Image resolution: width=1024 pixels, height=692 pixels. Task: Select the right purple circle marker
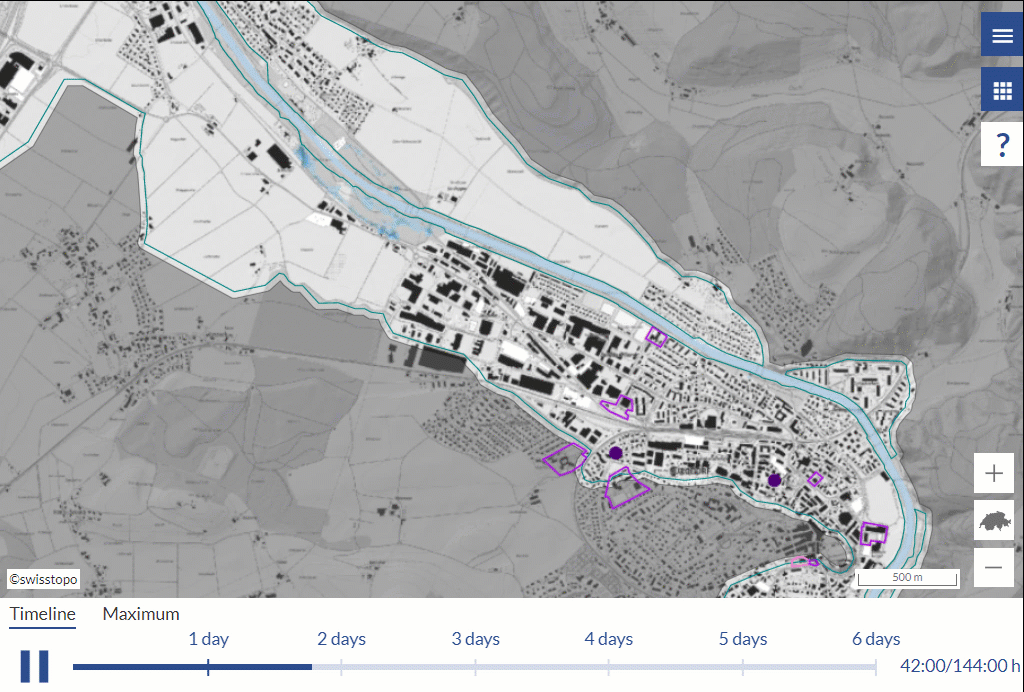pos(774,481)
